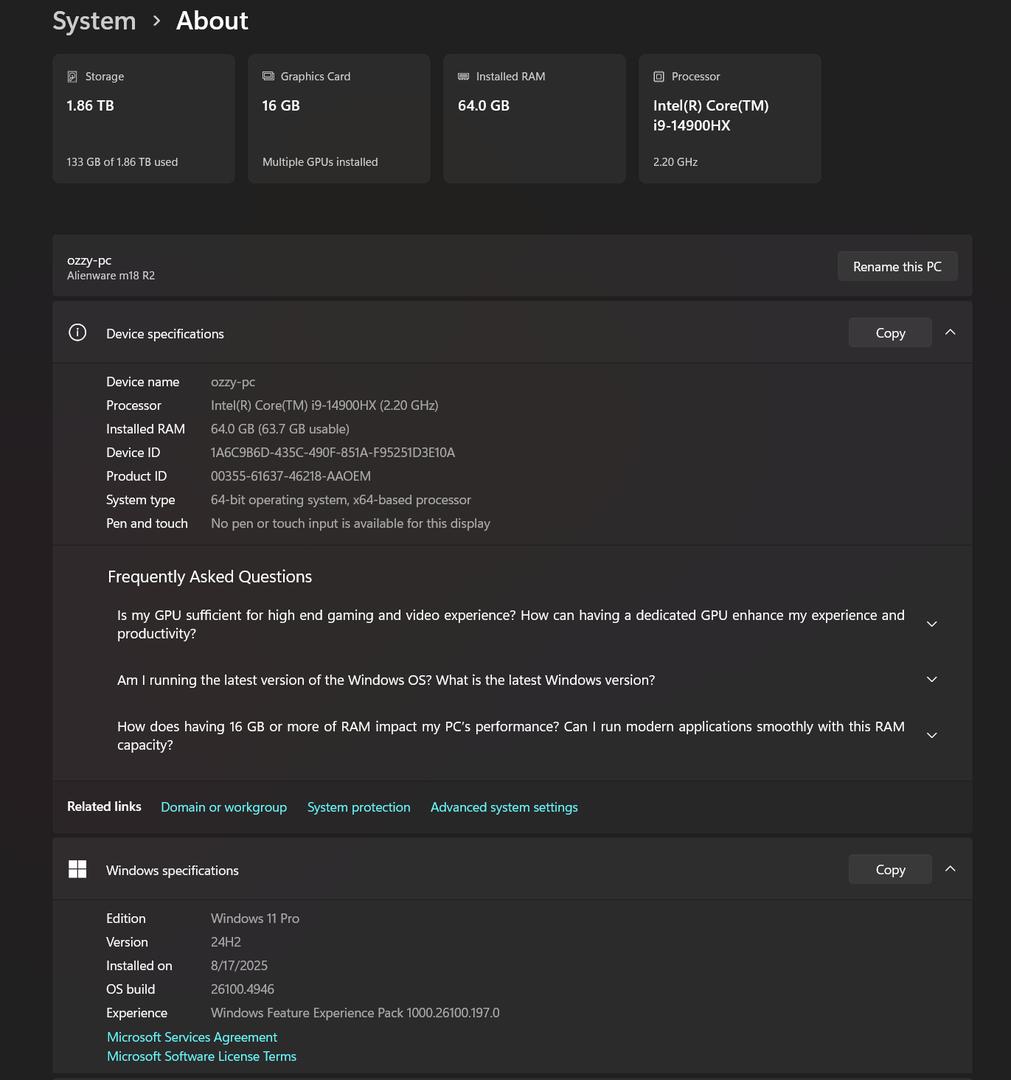This screenshot has width=1011, height=1080.
Task: Copy the Device specifications
Action: click(890, 333)
